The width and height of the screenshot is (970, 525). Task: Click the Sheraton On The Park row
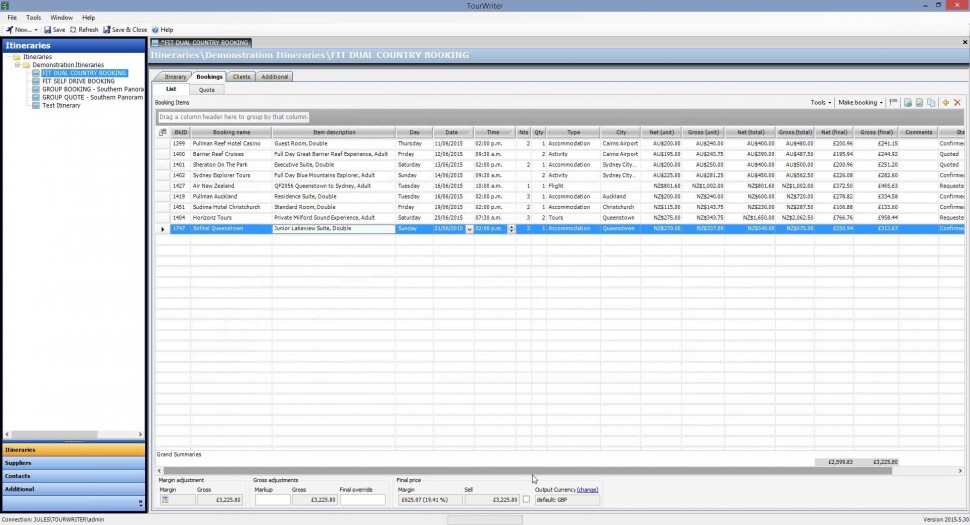pyautogui.click(x=560, y=164)
